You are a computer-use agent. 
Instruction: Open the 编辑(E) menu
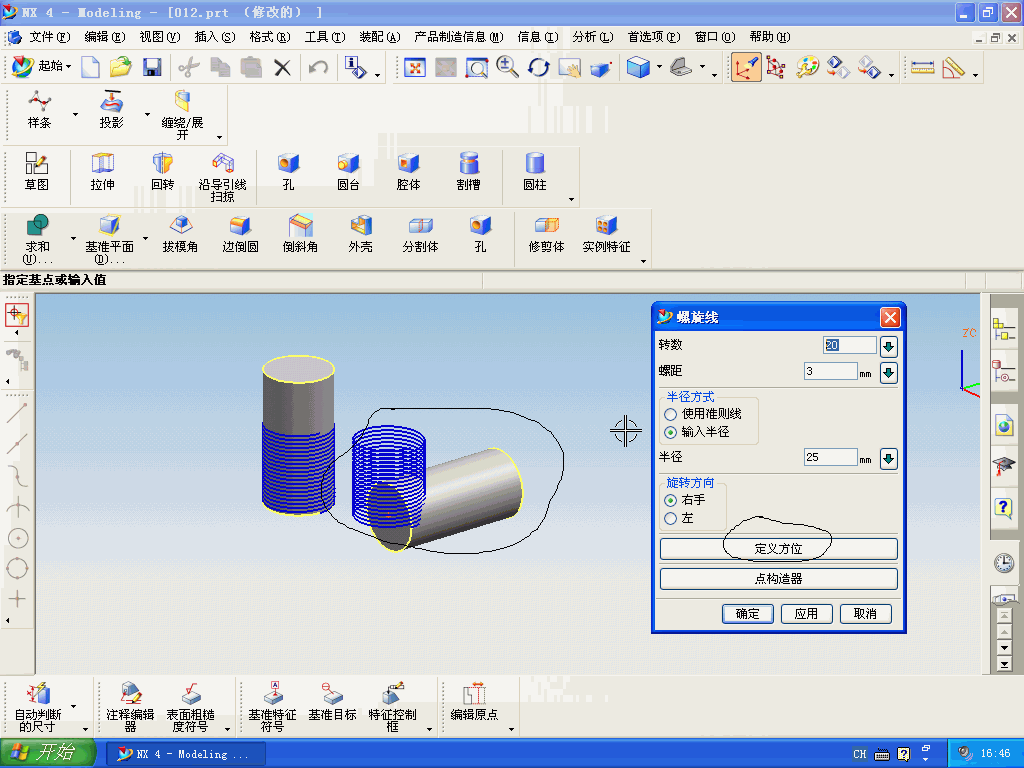(x=104, y=37)
